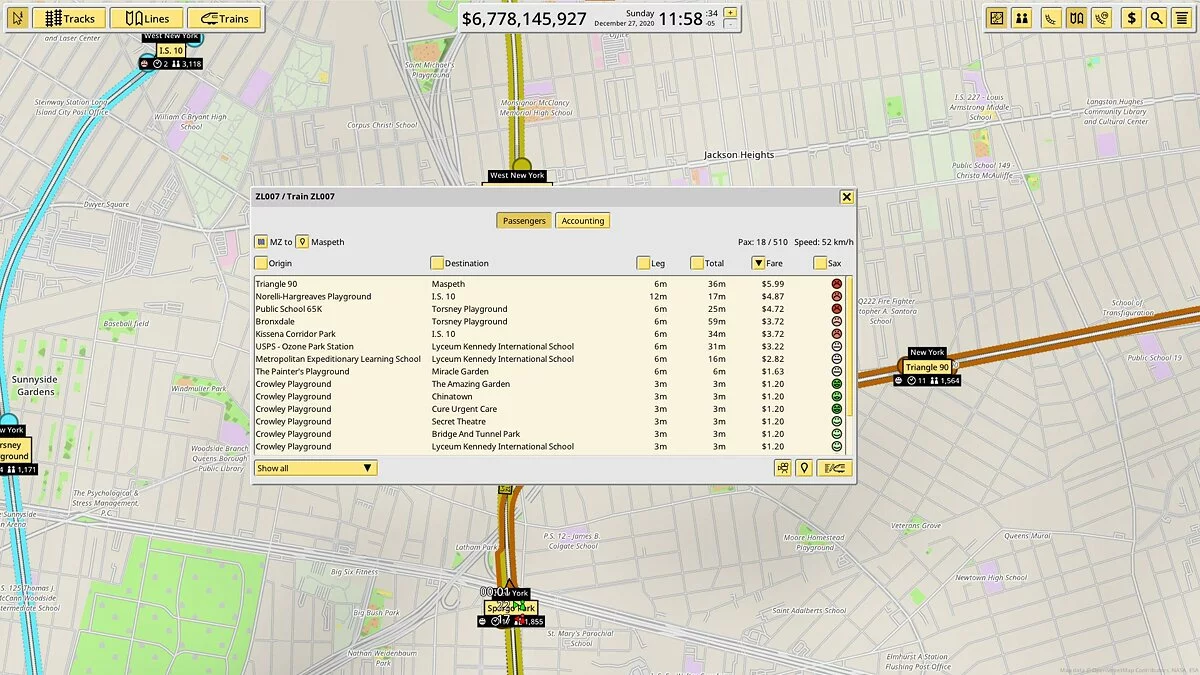
Task: Increase game speed with plus button
Action: (730, 12)
